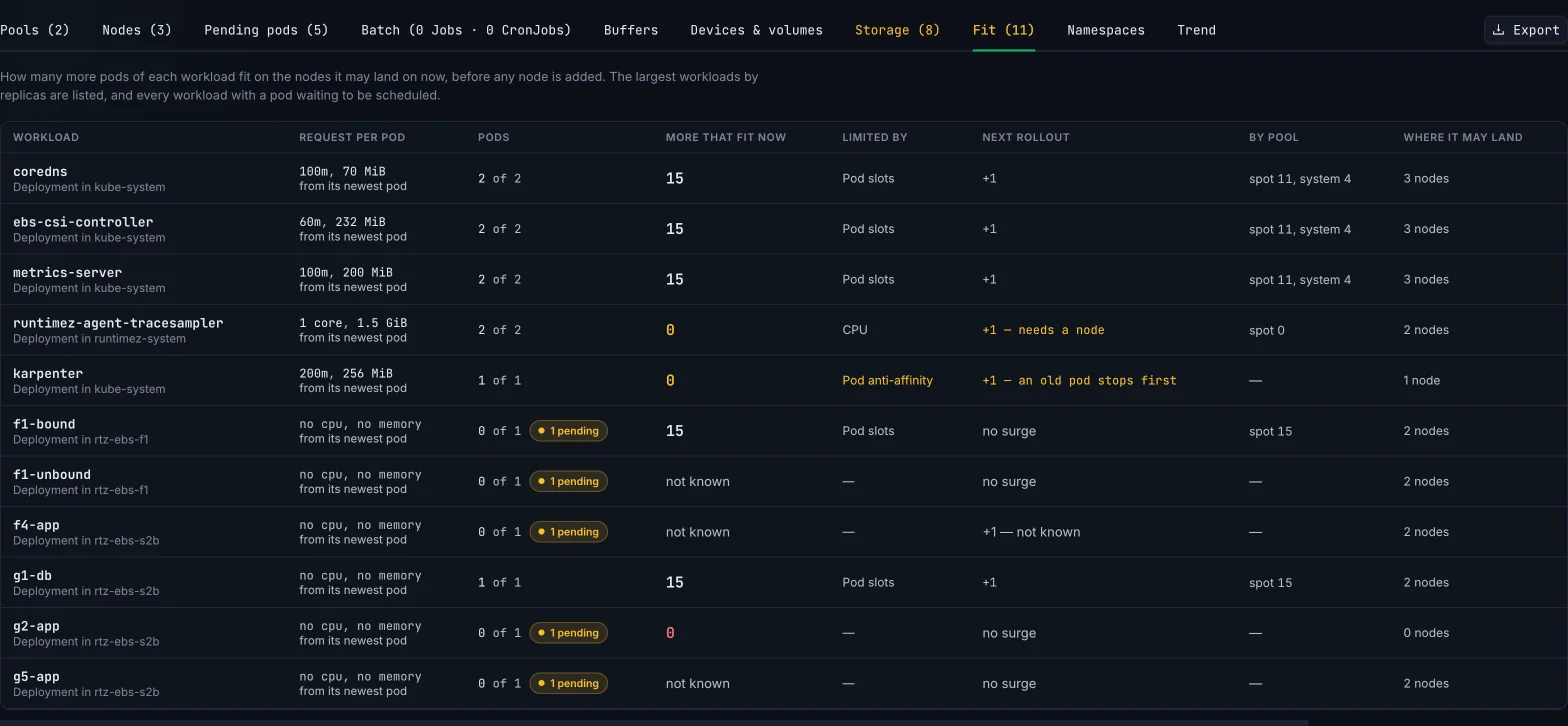
Task: Select the Batch jobs and CronJobs tab
Action: pyautogui.click(x=466, y=30)
